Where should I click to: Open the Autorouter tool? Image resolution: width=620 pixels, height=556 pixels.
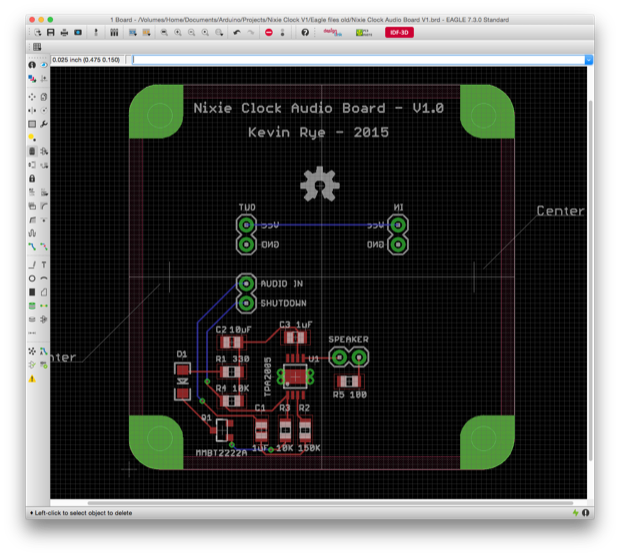44,351
